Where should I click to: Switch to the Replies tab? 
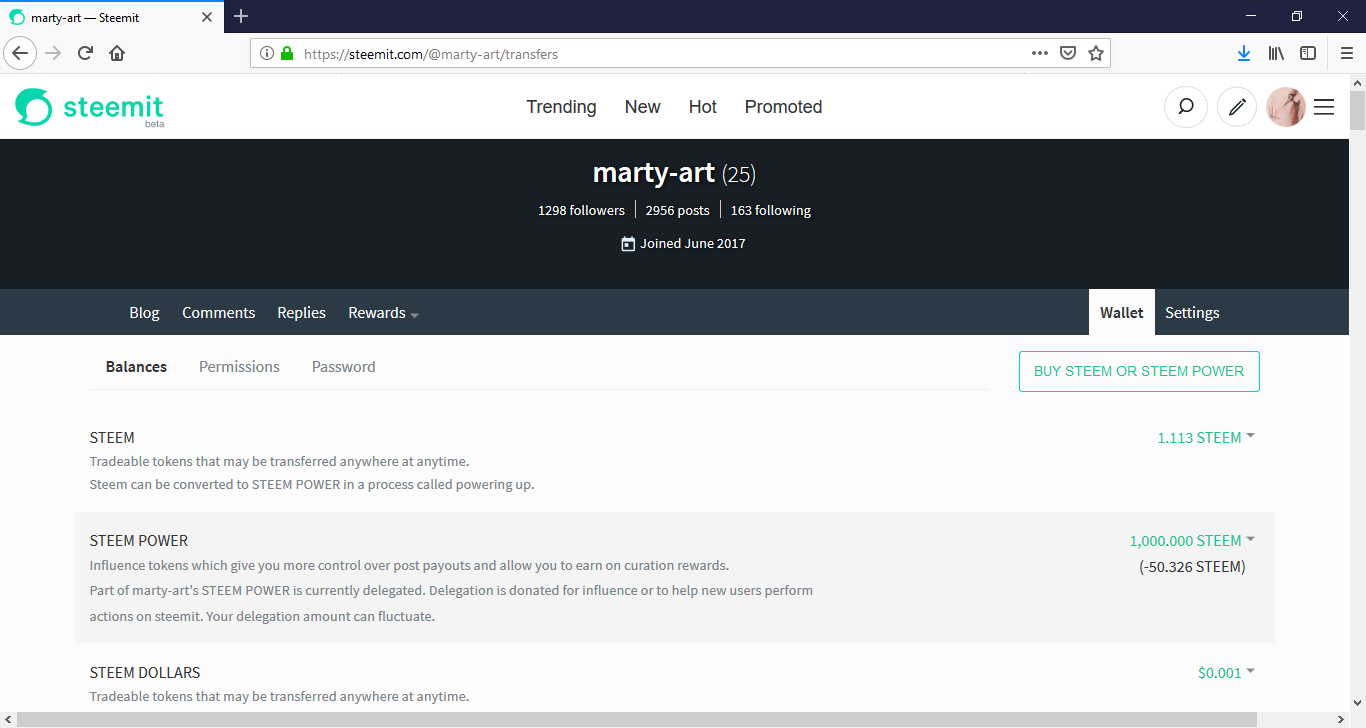pyautogui.click(x=301, y=313)
